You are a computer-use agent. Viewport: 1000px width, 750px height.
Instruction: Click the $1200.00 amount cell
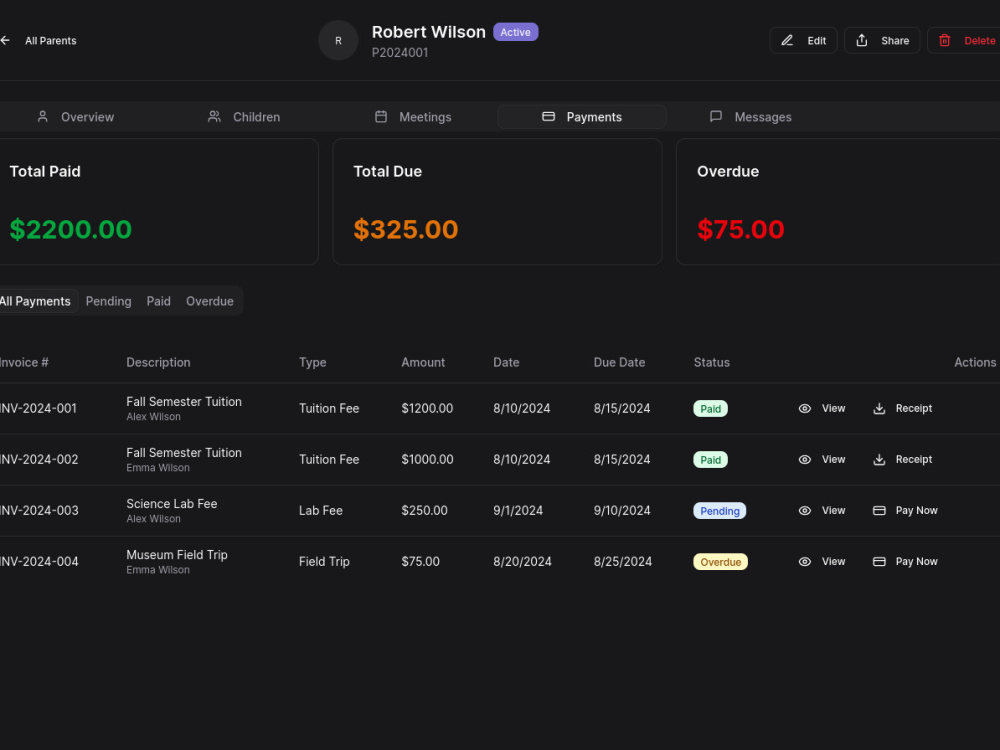[427, 409]
